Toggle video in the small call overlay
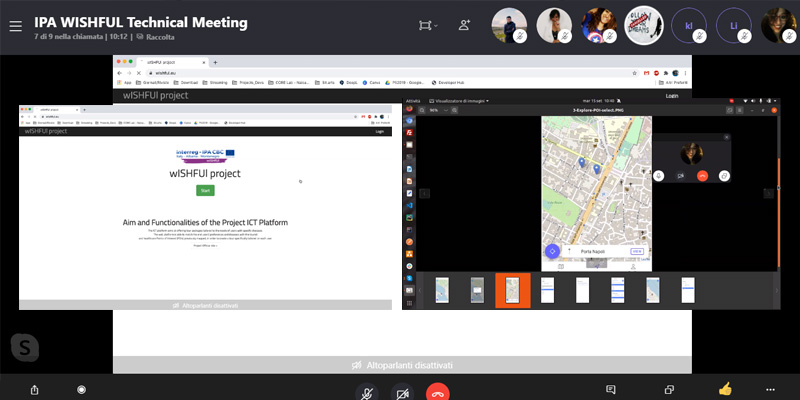Viewport: 800px width, 400px height. (681, 176)
